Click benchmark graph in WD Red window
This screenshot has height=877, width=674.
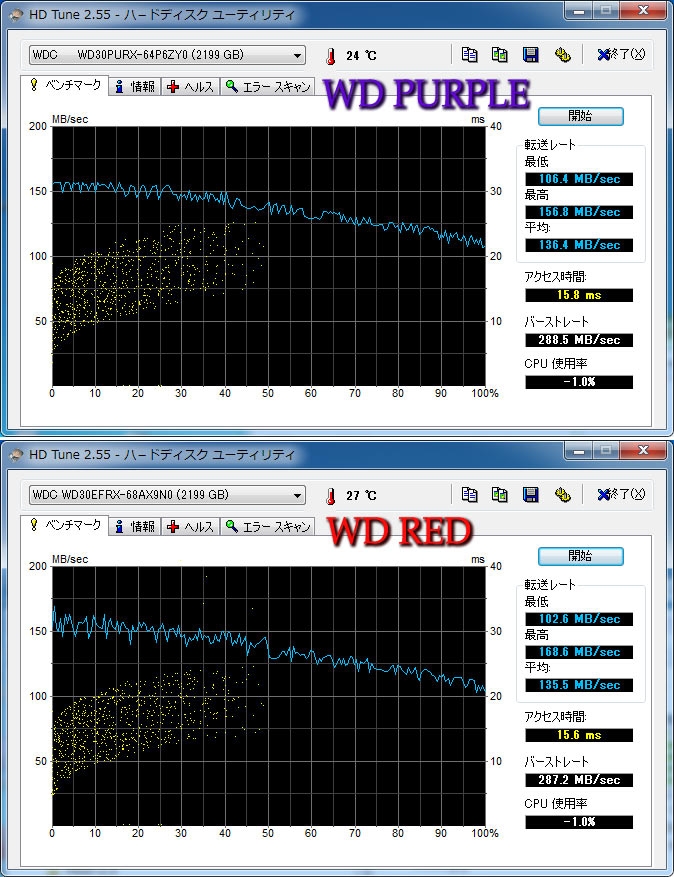[268, 696]
